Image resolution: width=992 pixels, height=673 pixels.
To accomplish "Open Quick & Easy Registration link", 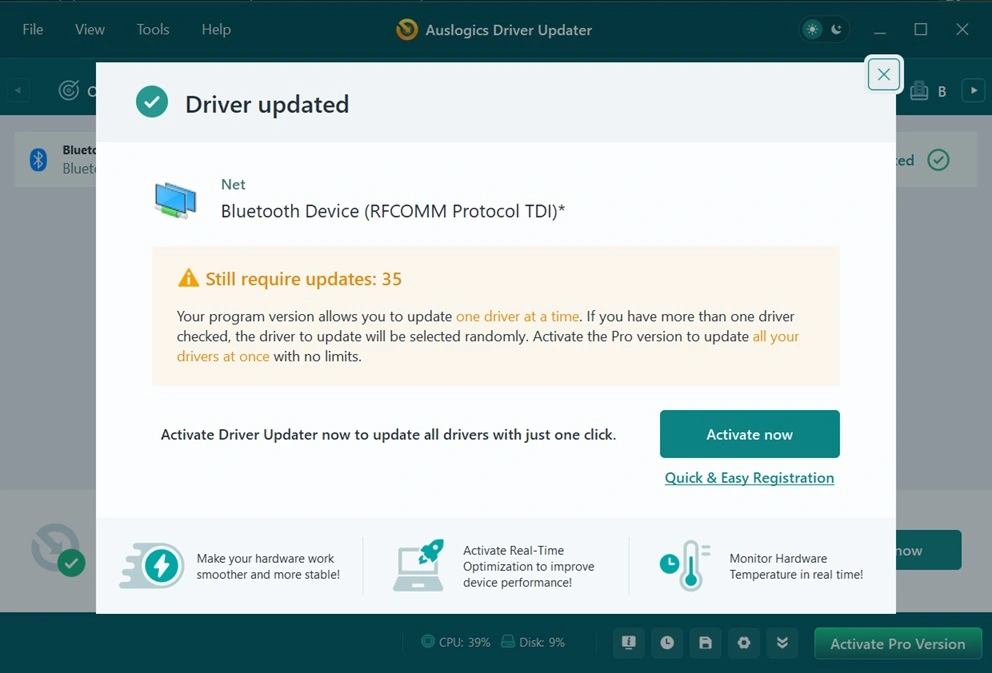I will tap(749, 478).
